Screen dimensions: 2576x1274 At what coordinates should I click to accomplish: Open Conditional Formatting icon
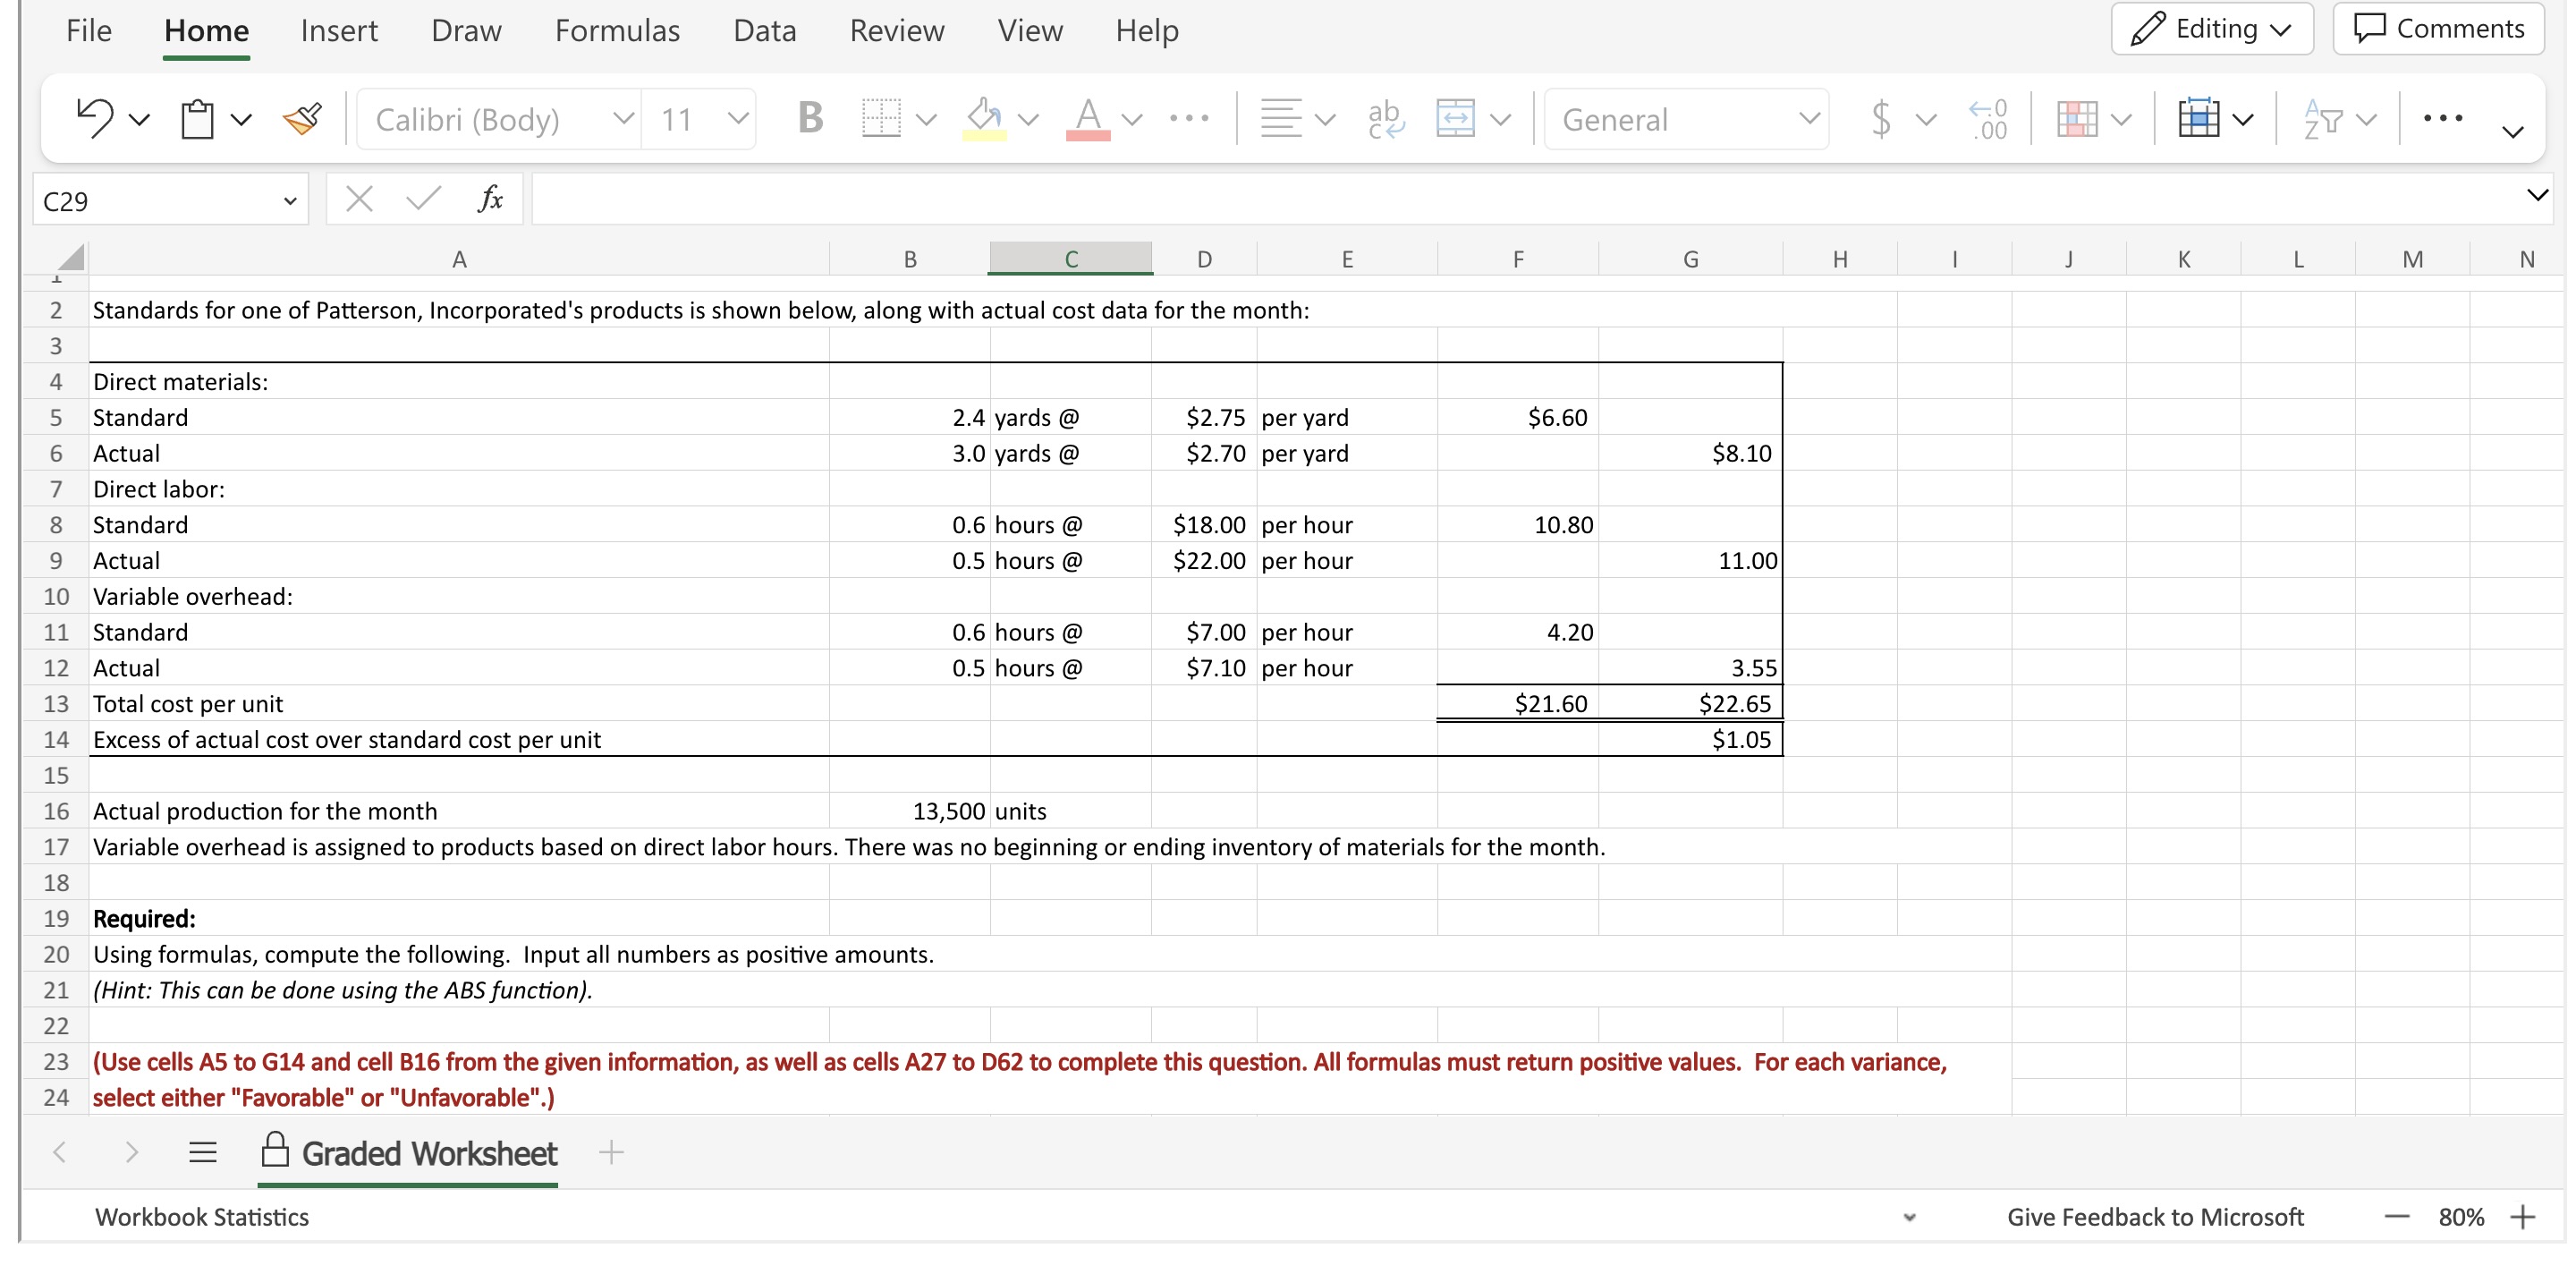click(x=2078, y=118)
